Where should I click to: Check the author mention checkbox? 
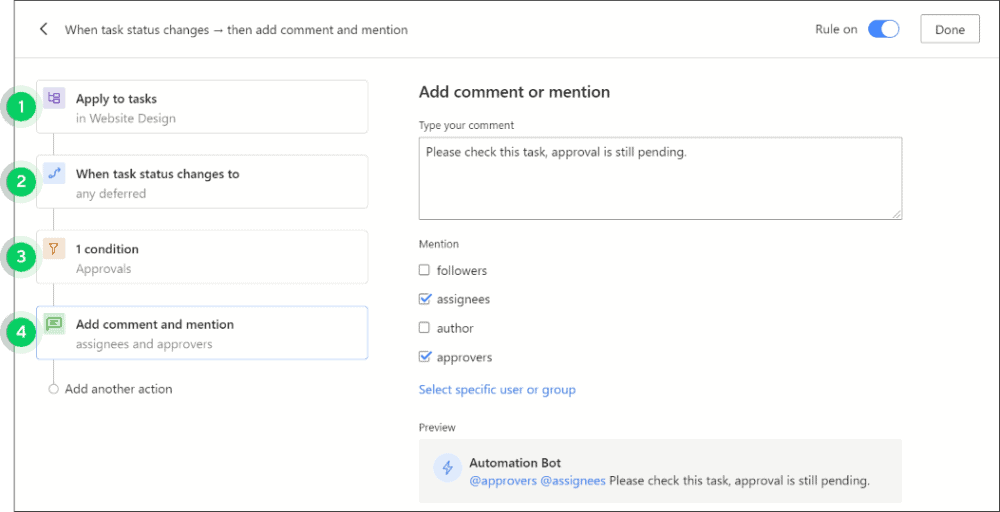coord(424,328)
